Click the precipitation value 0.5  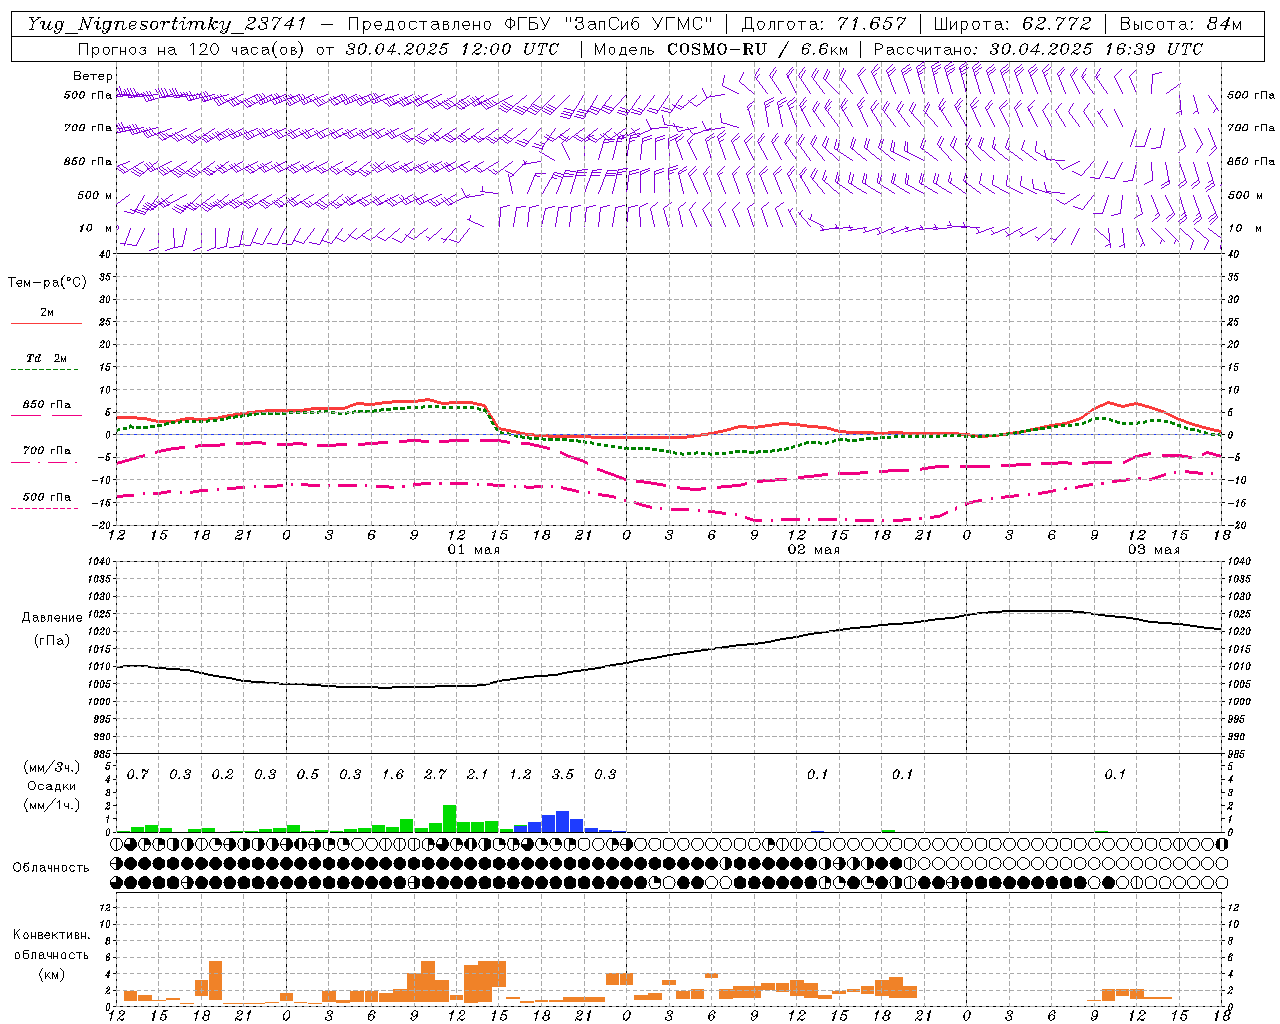(x=308, y=775)
